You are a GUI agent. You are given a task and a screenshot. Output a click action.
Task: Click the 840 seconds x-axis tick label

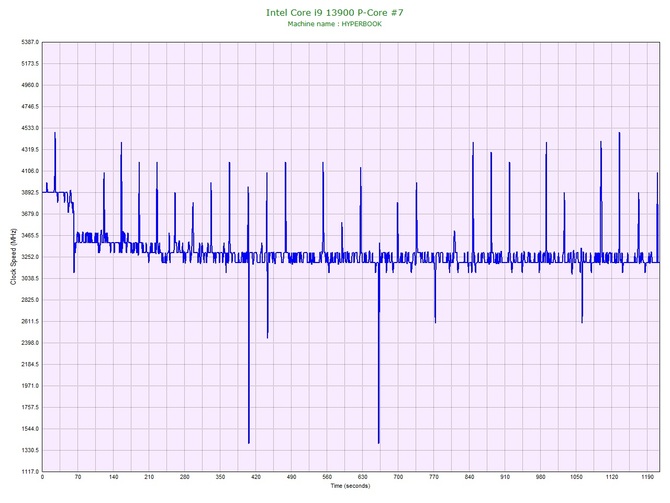tap(469, 477)
